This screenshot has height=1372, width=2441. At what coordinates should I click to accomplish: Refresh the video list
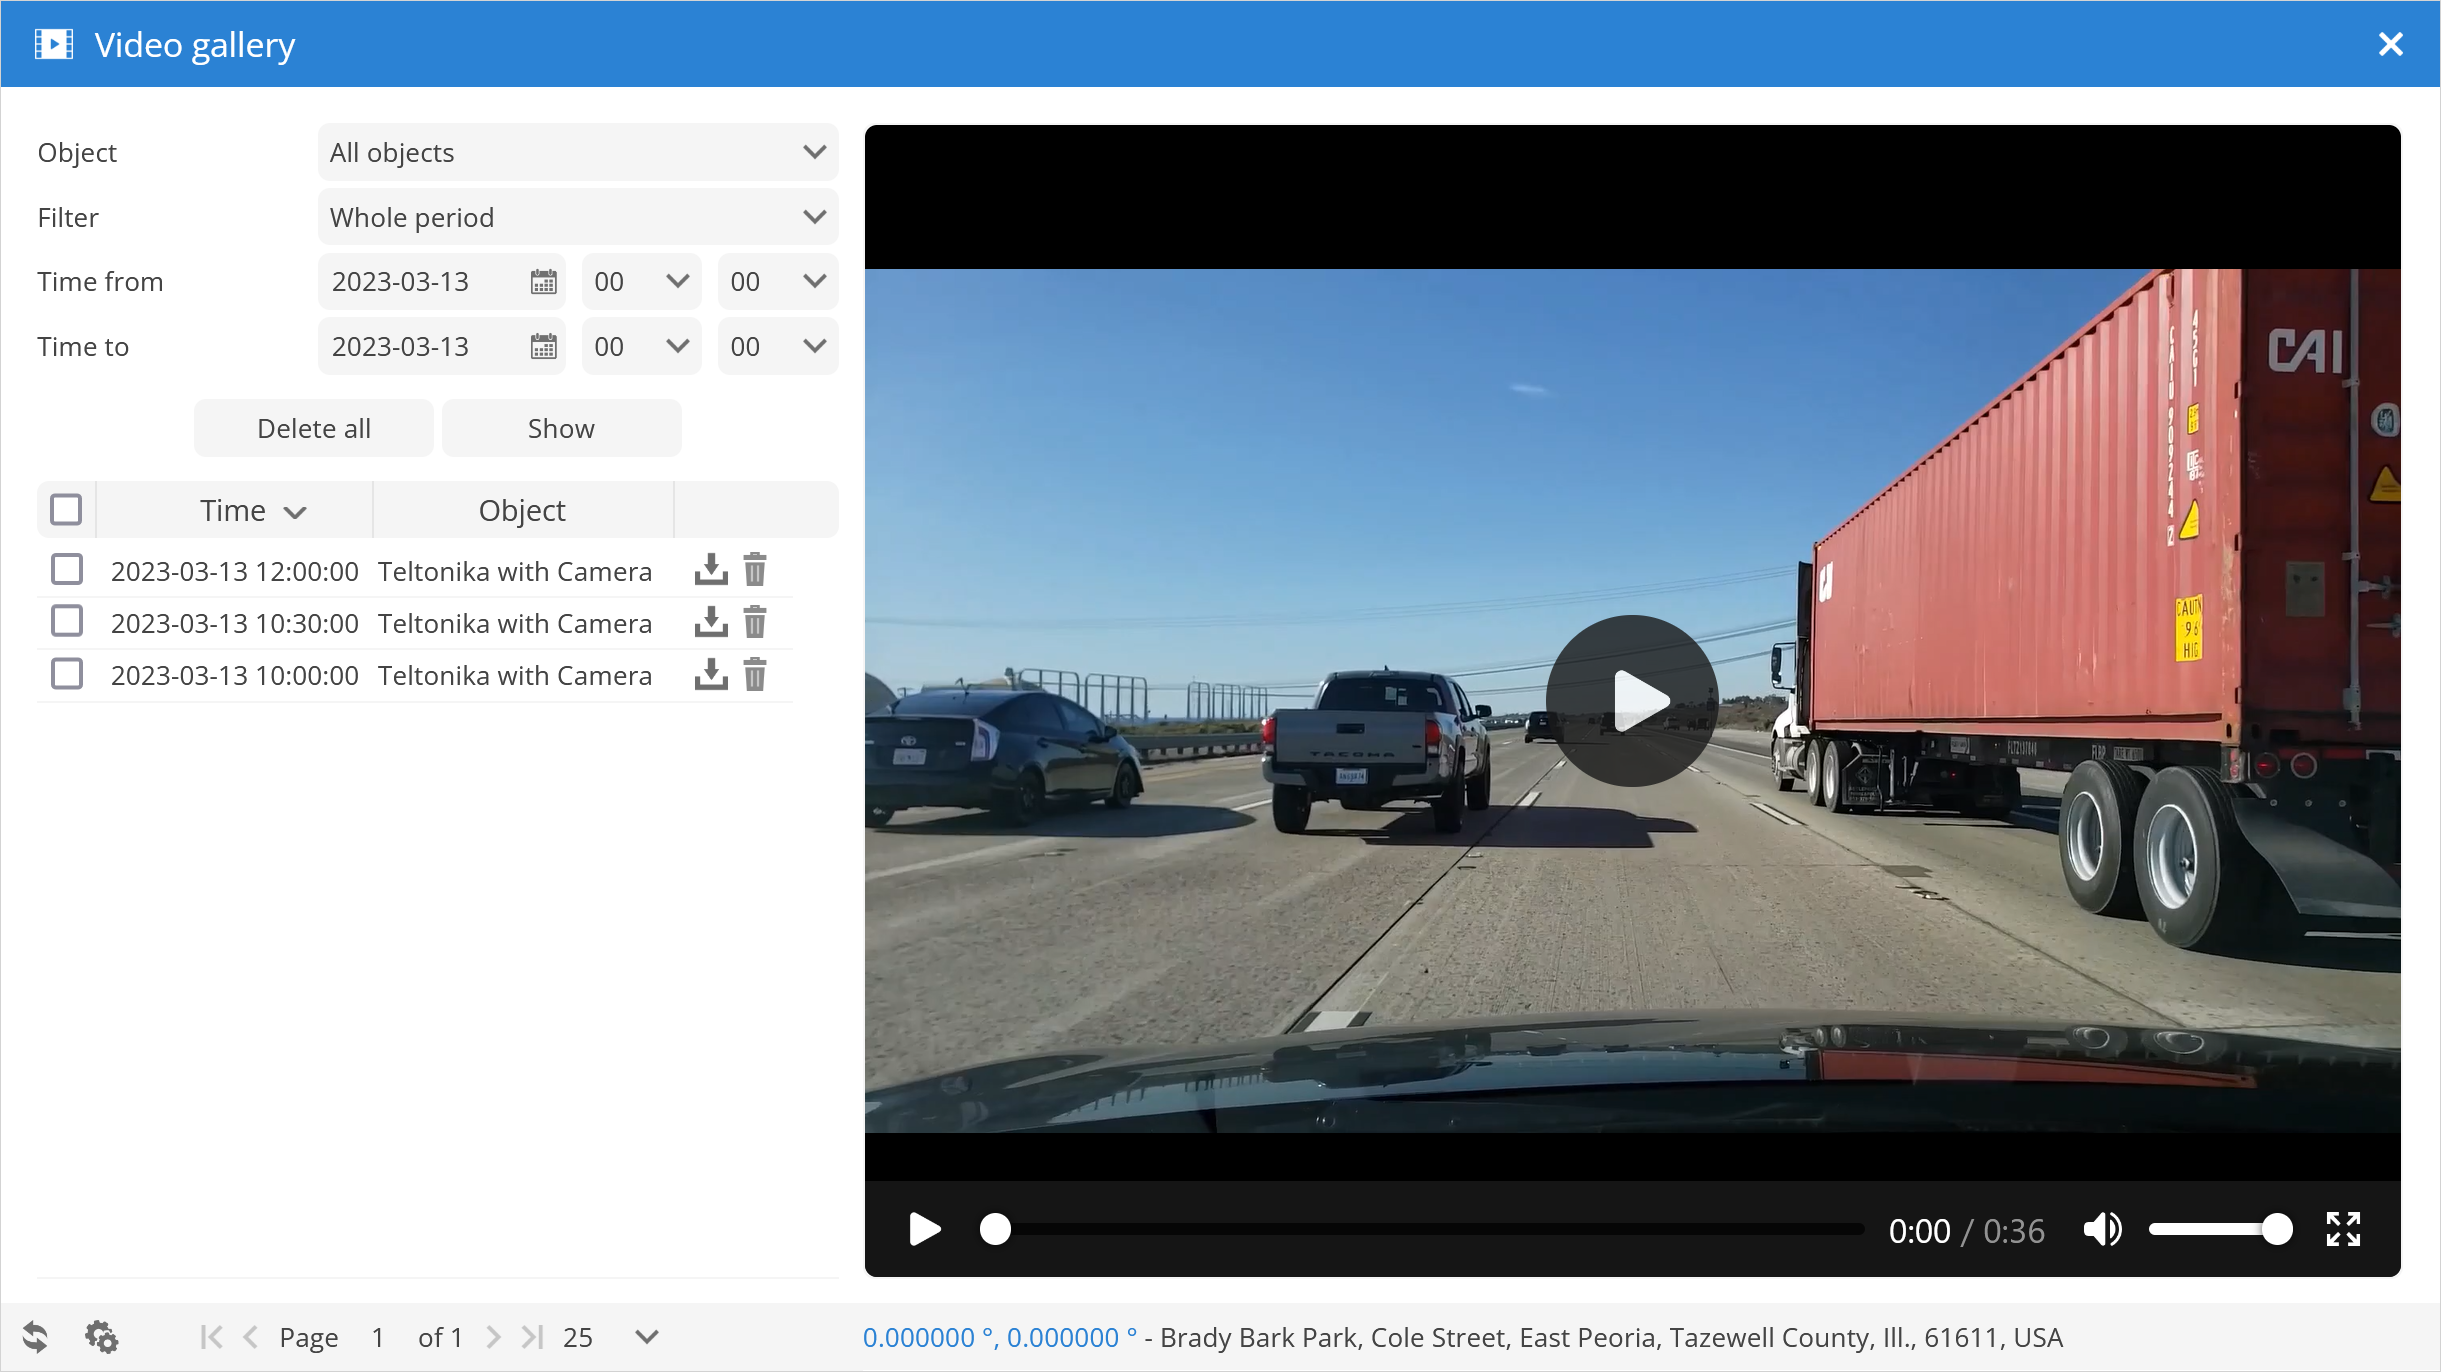[x=36, y=1337]
